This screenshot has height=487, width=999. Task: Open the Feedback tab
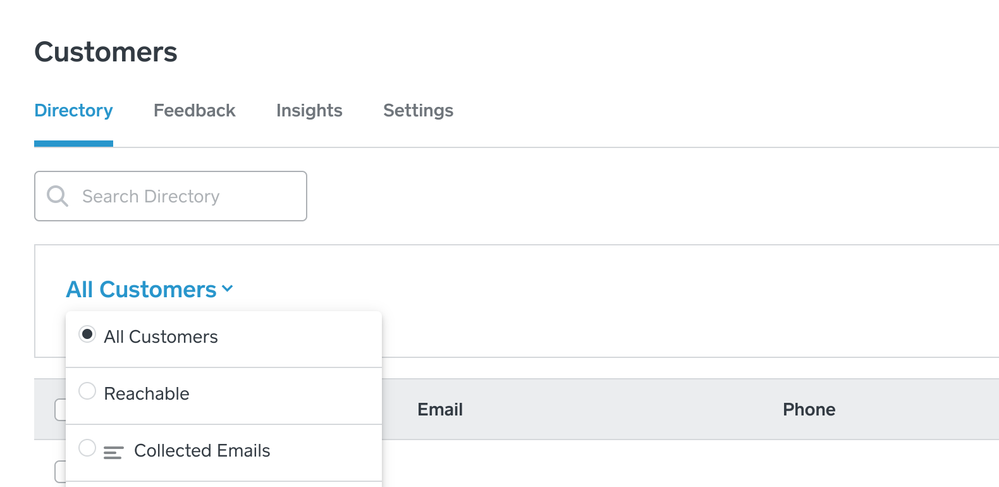click(194, 111)
